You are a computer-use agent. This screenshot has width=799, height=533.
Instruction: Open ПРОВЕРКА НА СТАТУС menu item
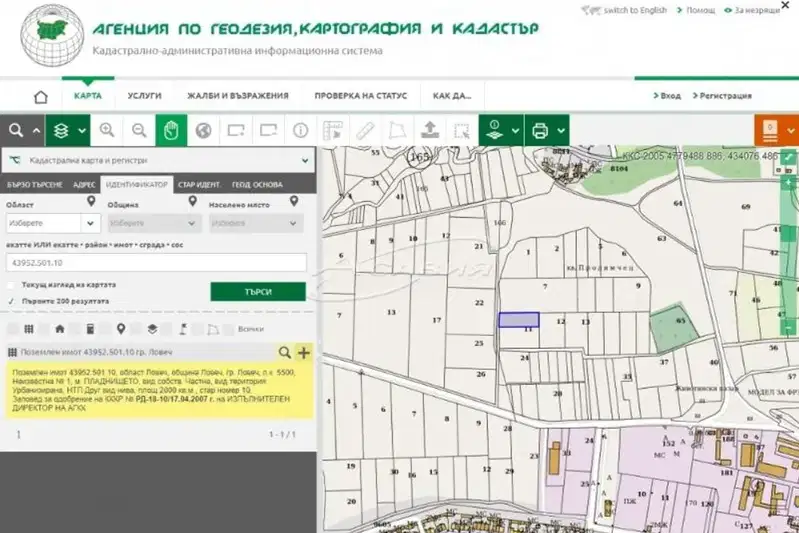pos(361,96)
